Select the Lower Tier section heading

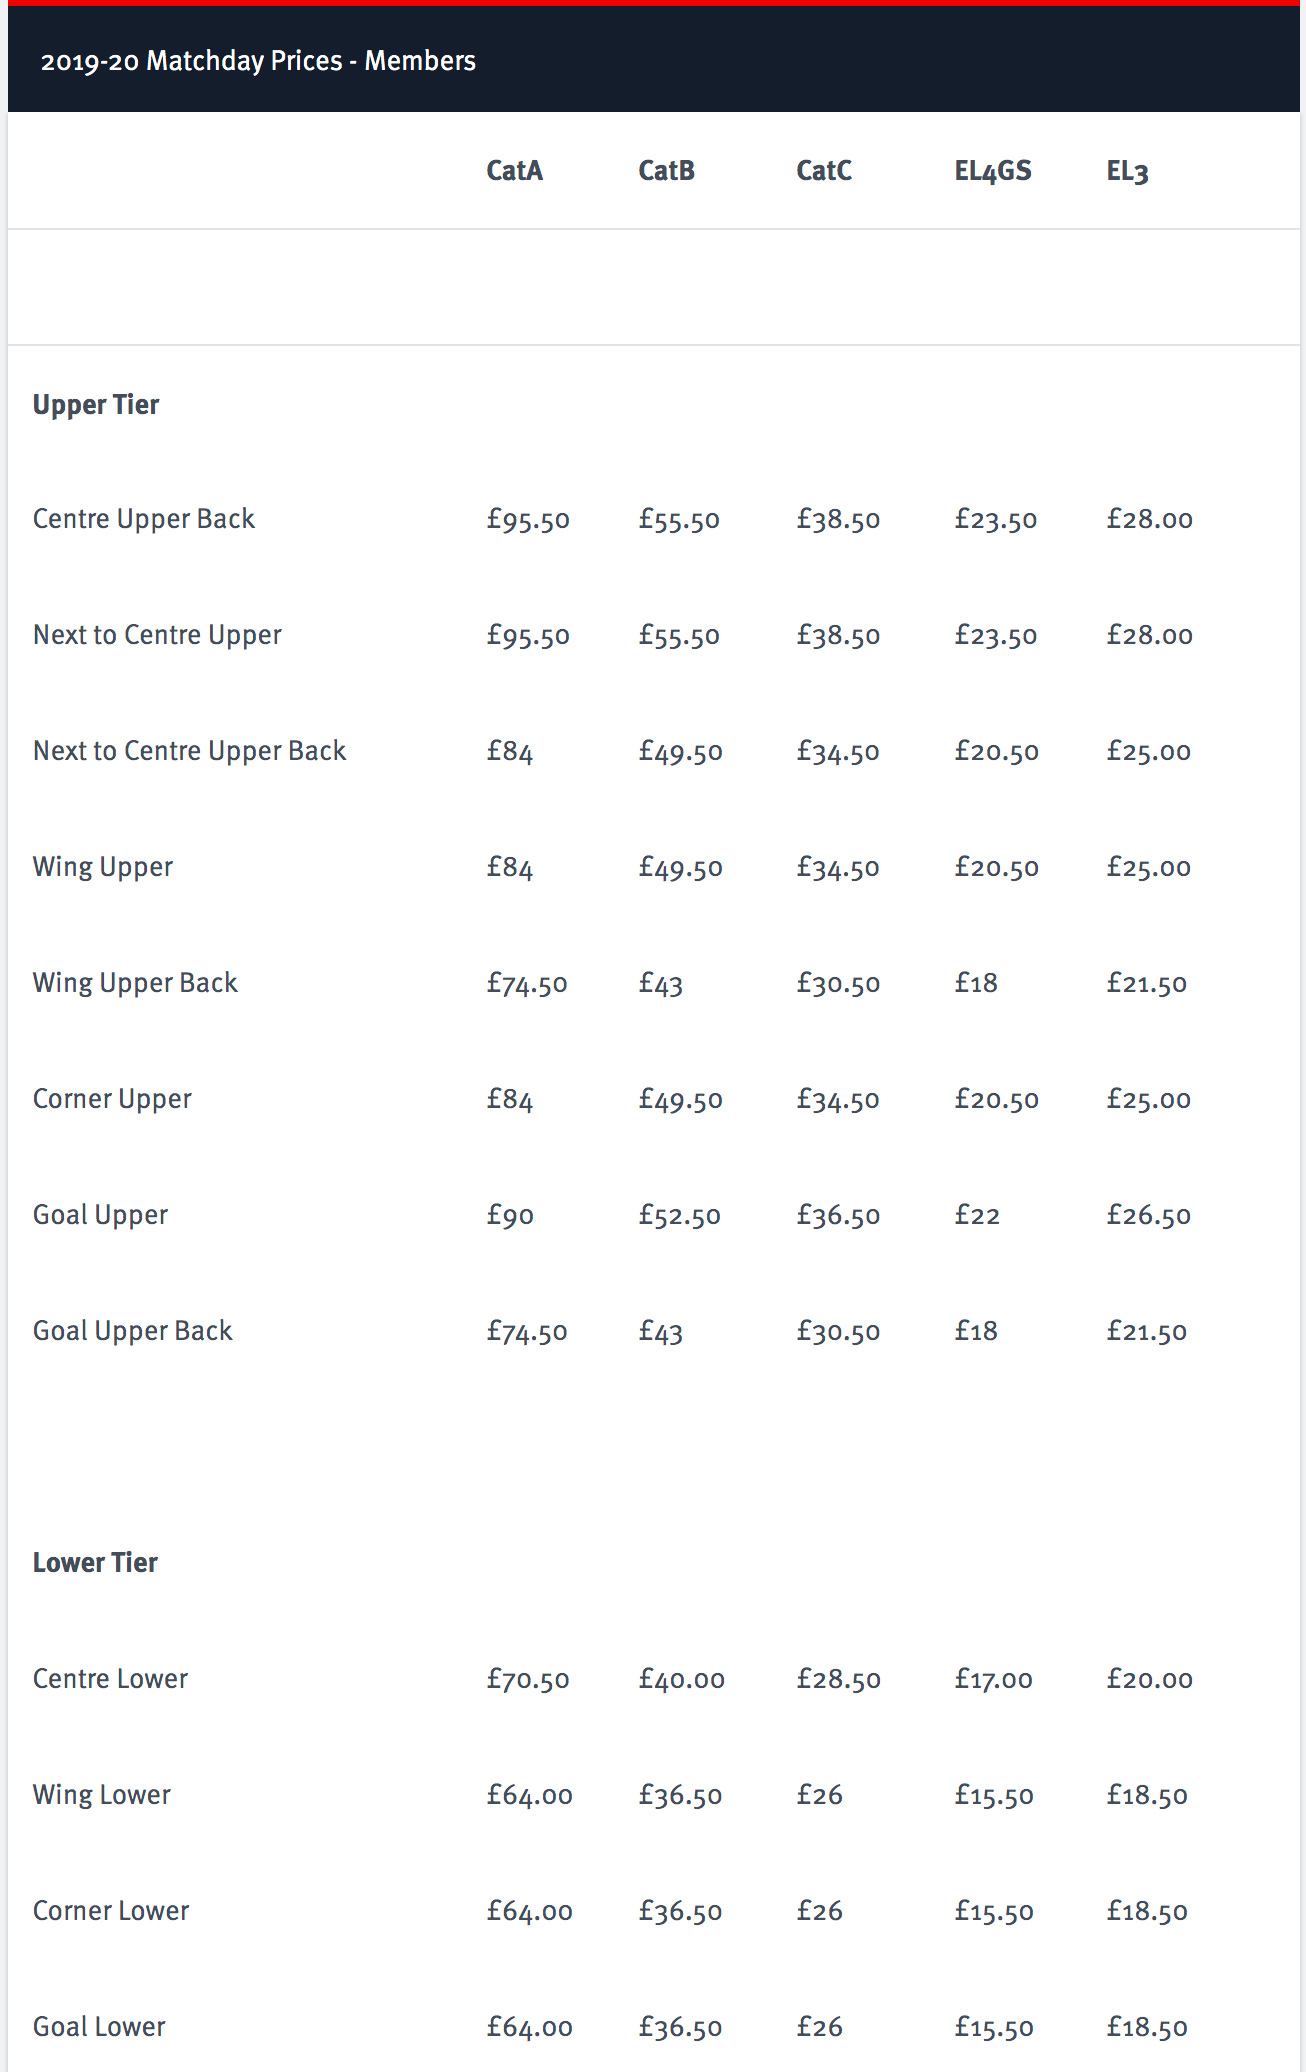point(95,1563)
